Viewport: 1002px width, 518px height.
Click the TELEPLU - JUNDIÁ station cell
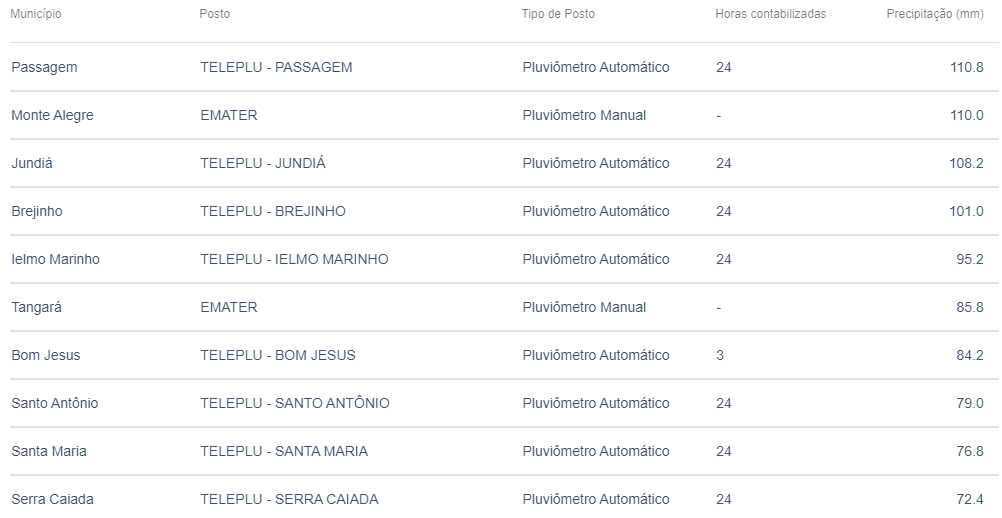click(x=263, y=163)
